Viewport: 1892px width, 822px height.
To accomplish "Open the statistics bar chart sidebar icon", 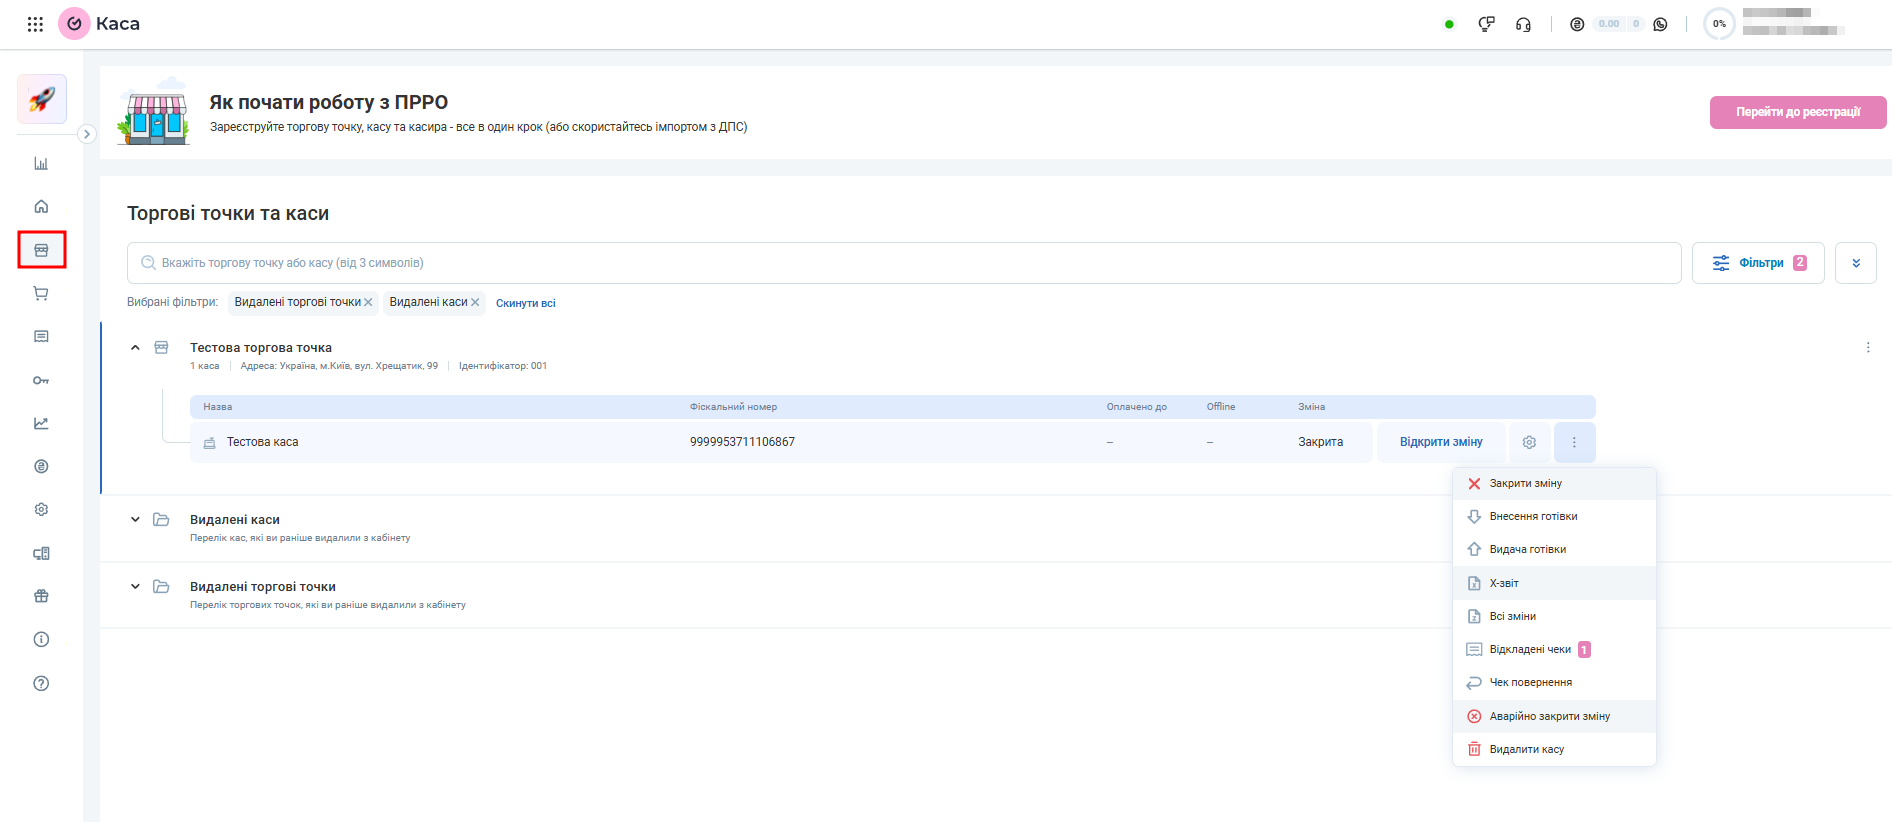I will (41, 163).
